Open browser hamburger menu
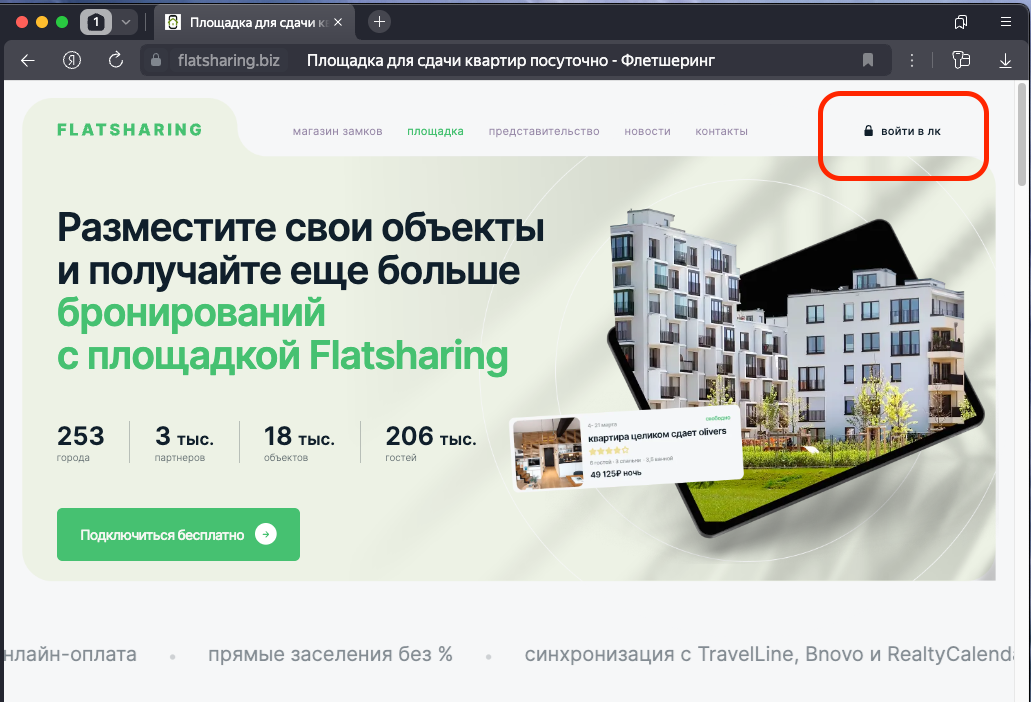The image size is (1031, 702). coord(1005,22)
